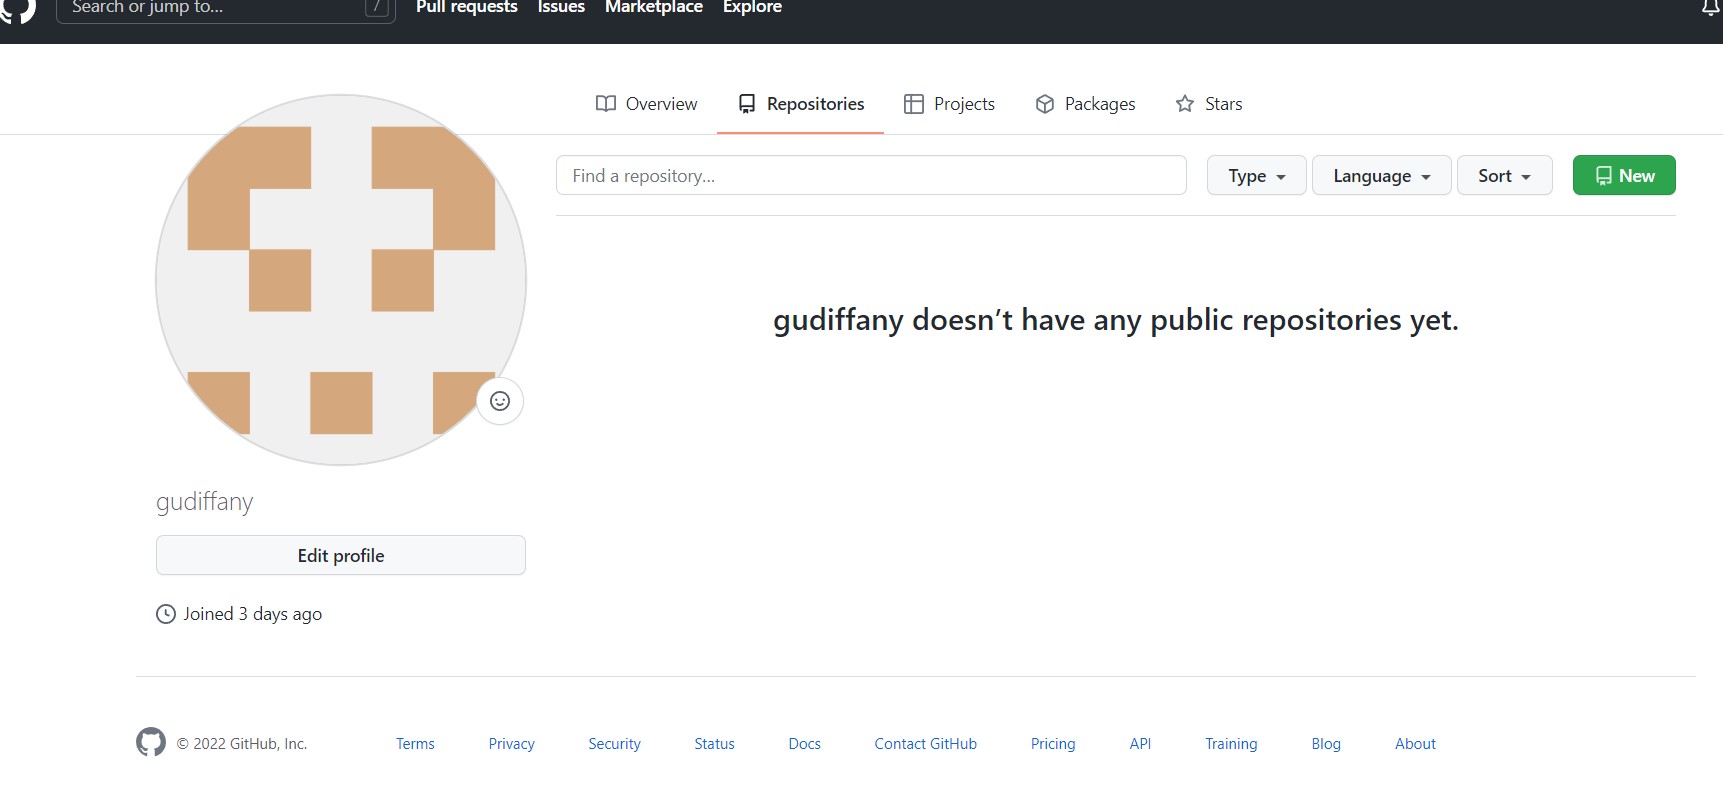
Task: Click the Joined 3 days ago text
Action: (x=252, y=614)
